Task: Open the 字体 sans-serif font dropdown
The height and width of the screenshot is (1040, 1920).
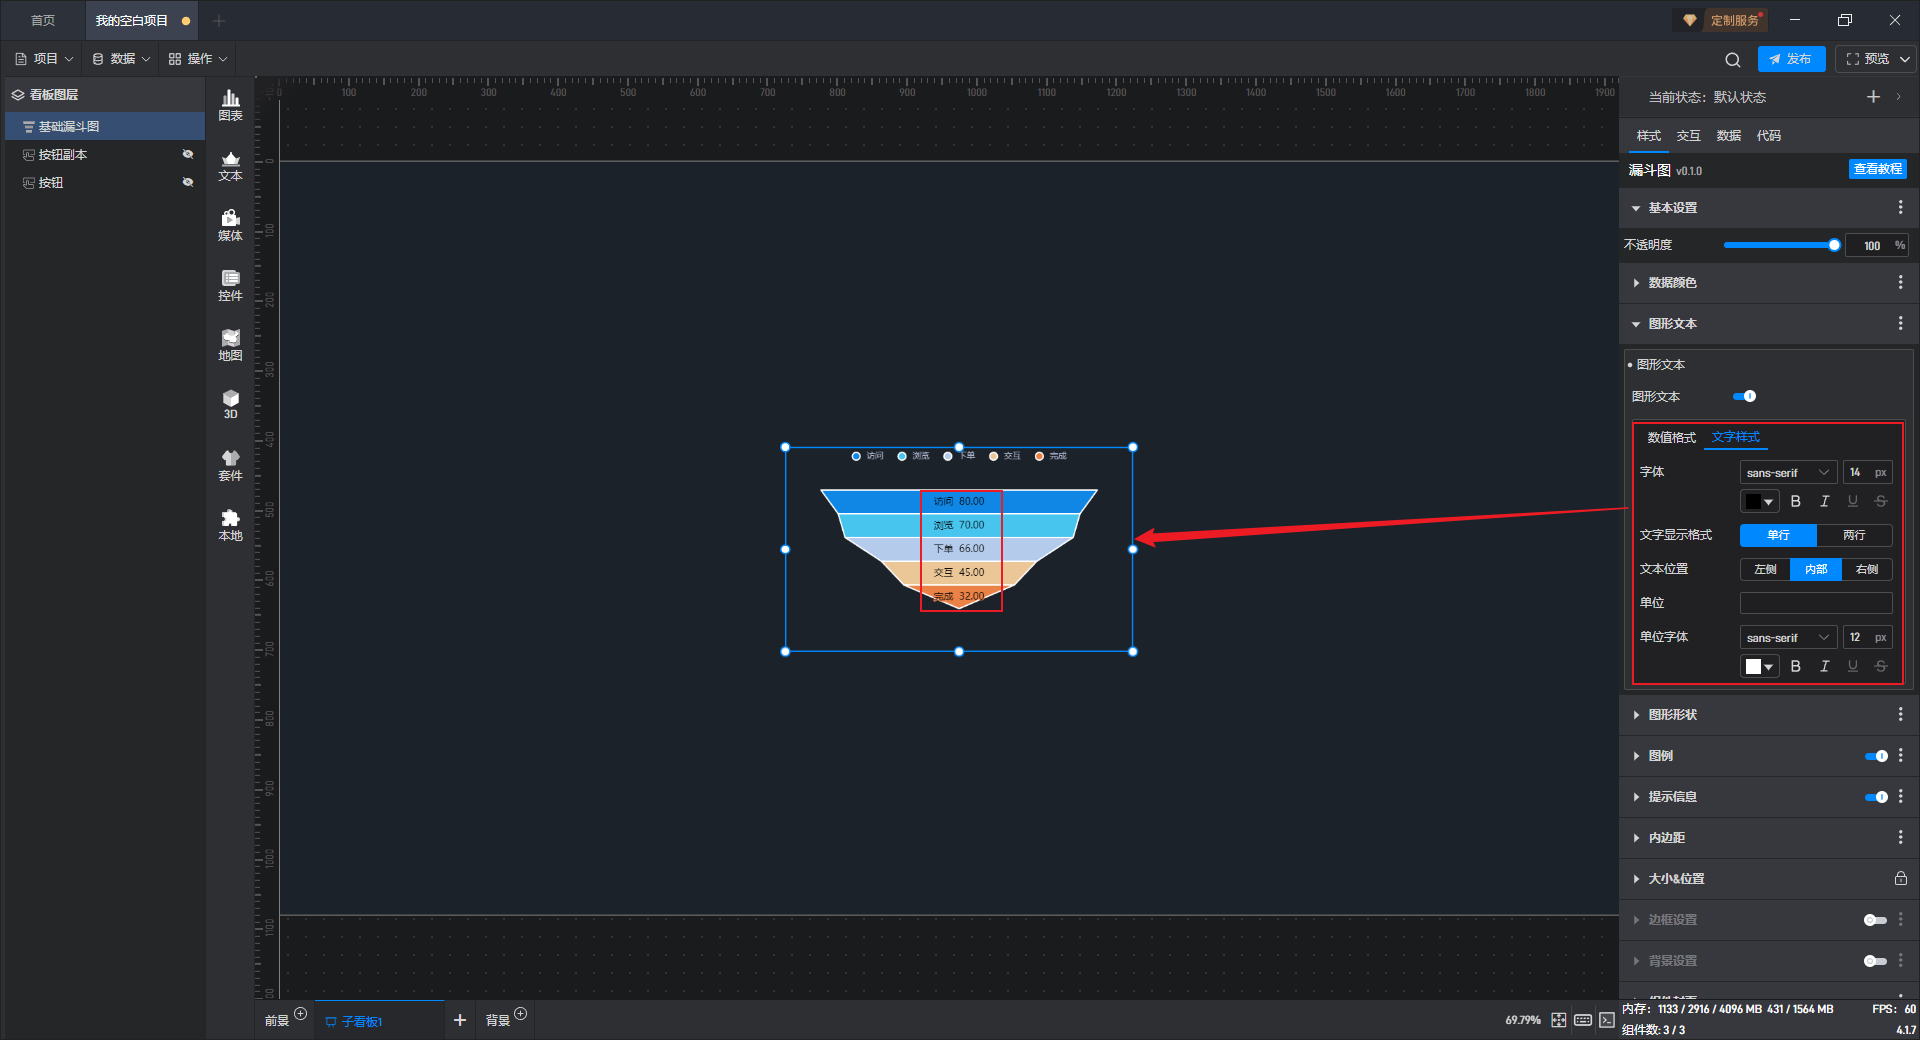Action: pos(1788,472)
